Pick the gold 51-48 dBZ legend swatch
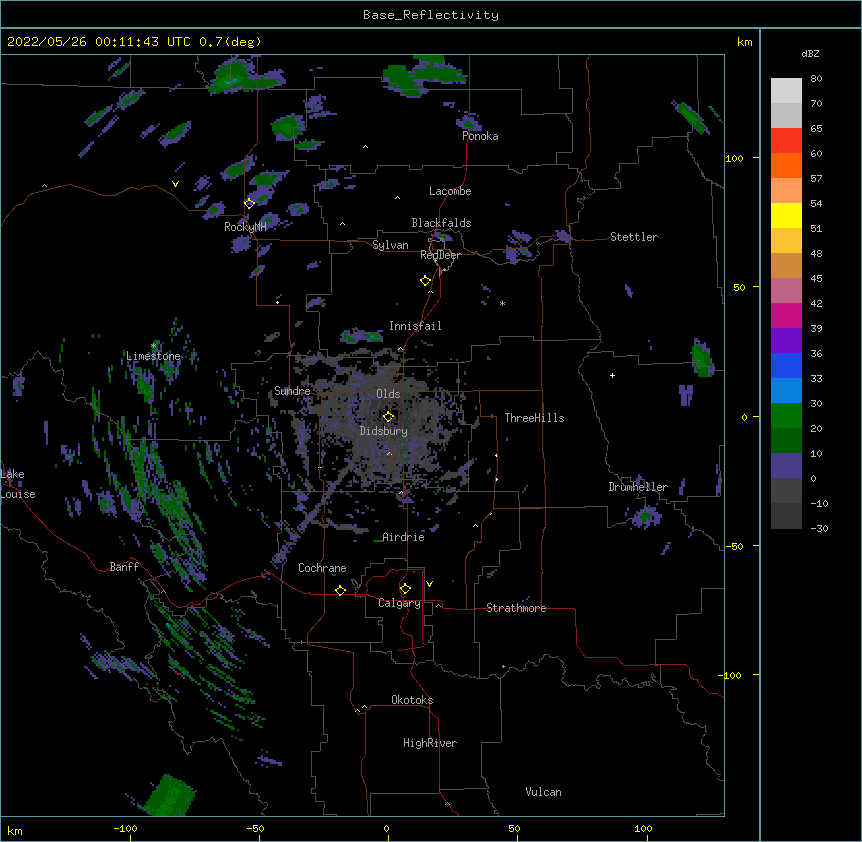The width and height of the screenshot is (862, 842). [x=786, y=241]
